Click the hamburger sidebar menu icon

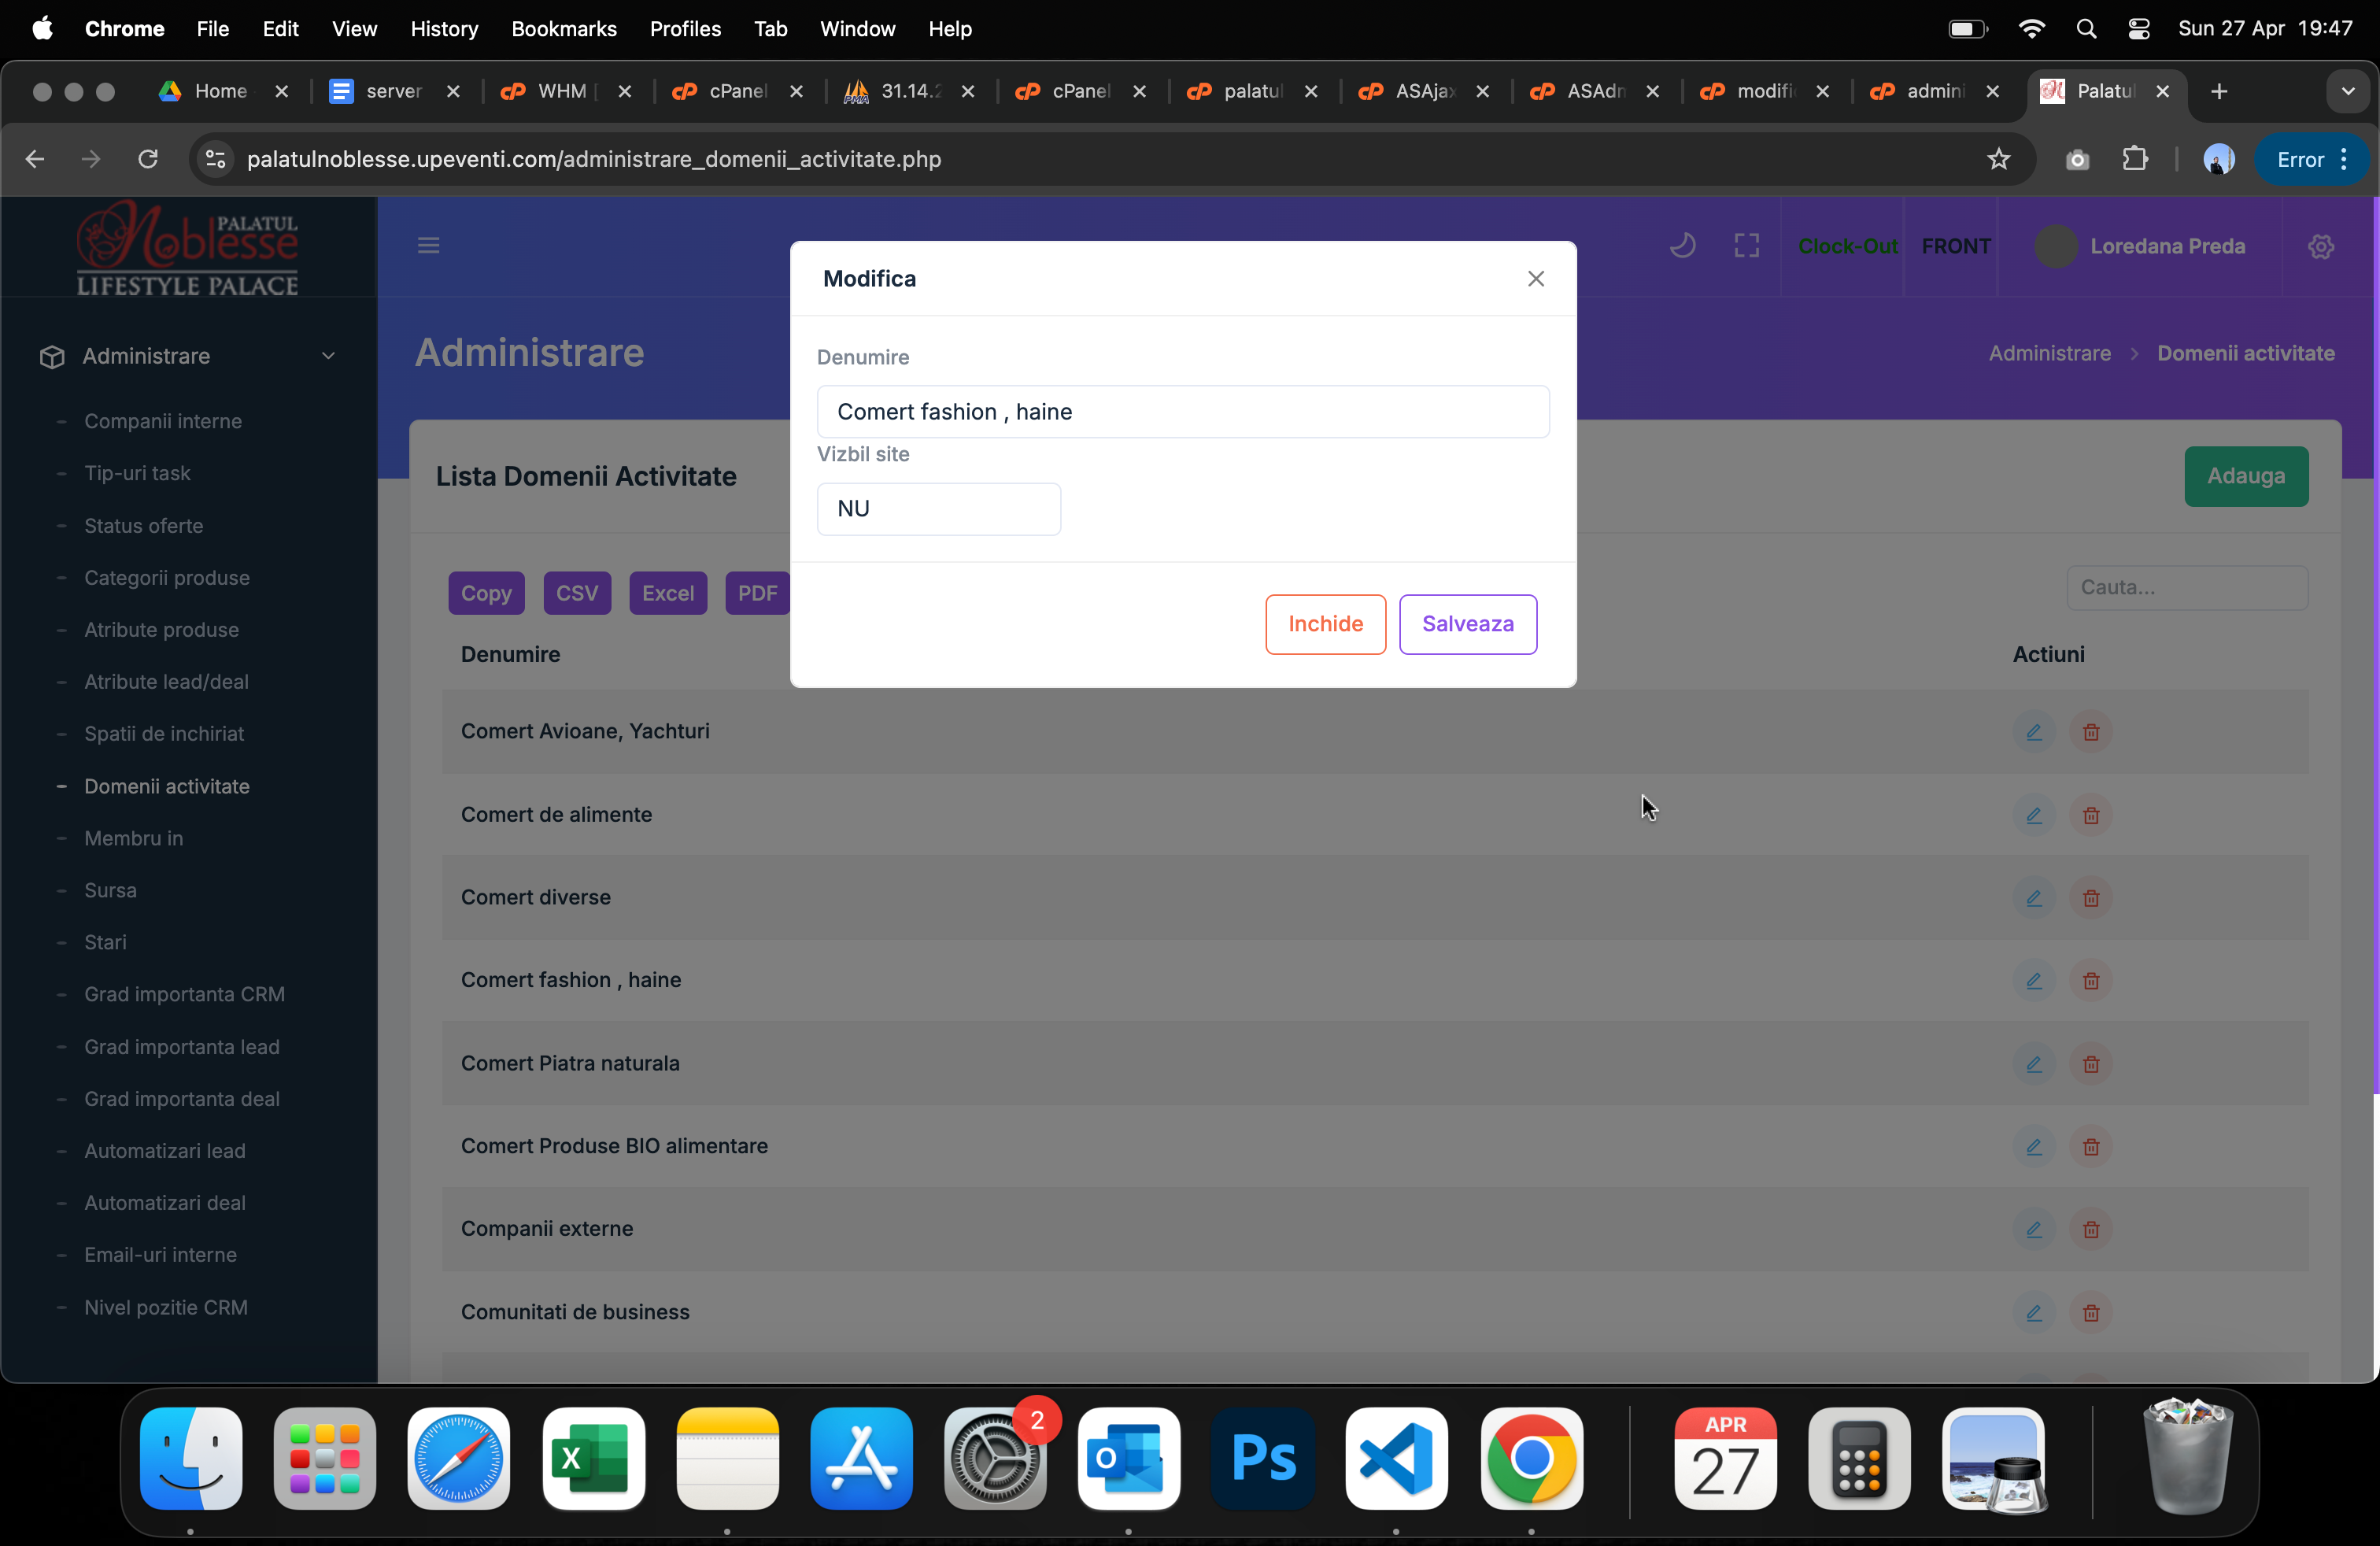tap(428, 245)
